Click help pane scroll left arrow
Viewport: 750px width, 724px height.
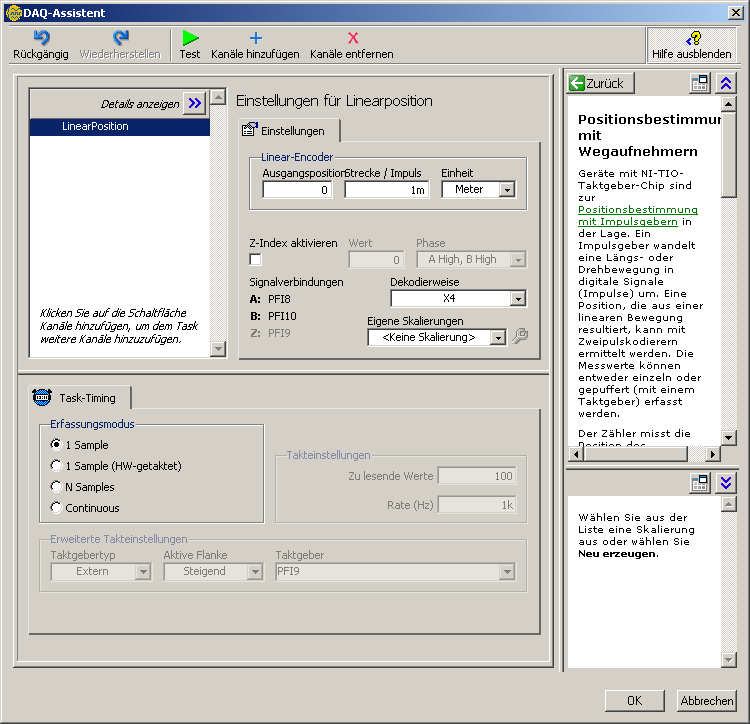(576, 453)
